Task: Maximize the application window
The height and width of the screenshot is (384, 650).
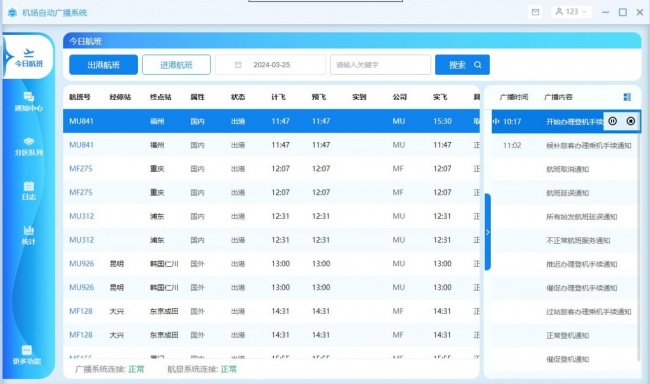Action: pos(623,12)
